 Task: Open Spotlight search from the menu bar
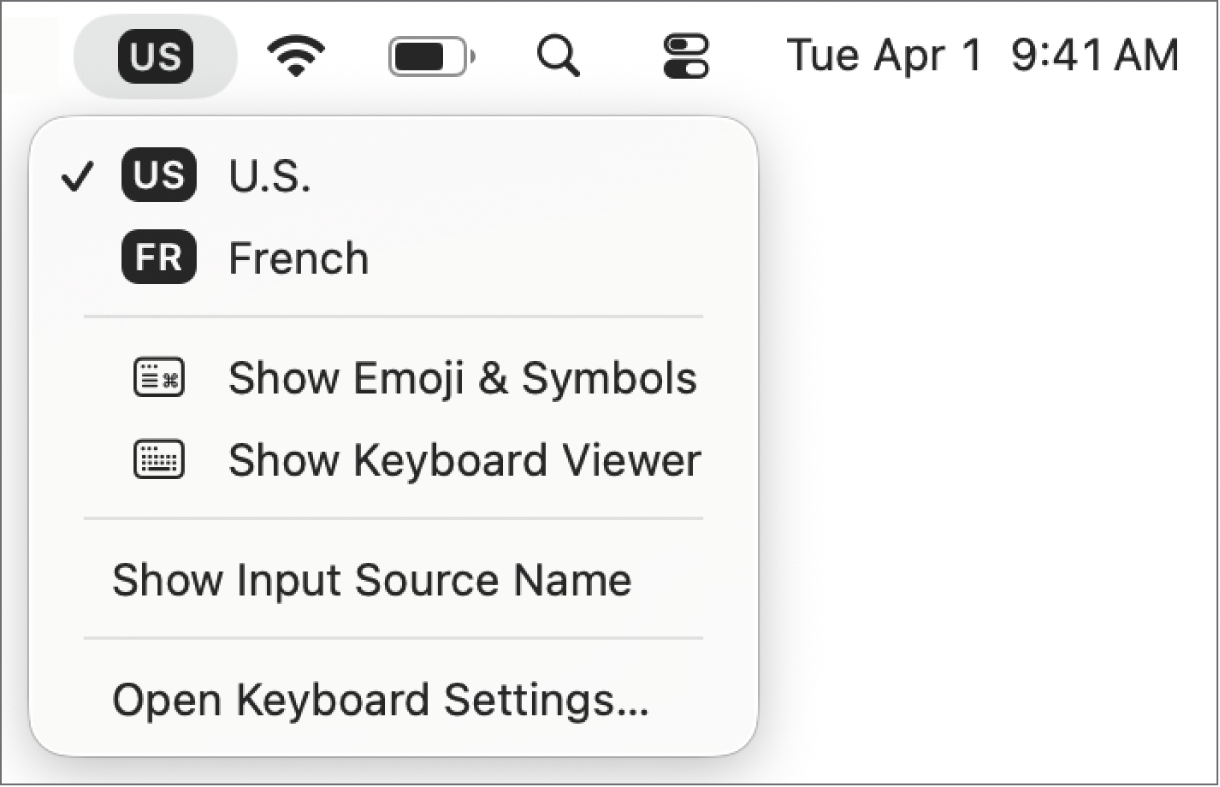coord(559,55)
